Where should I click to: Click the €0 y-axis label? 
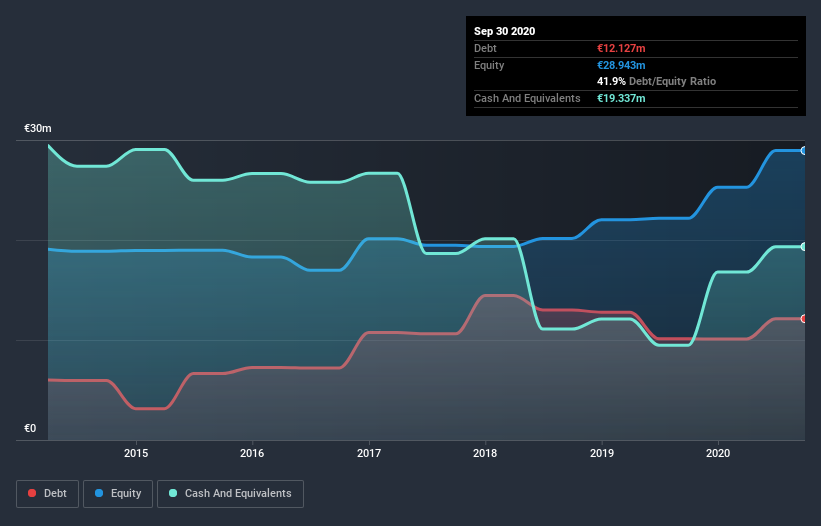(30, 429)
